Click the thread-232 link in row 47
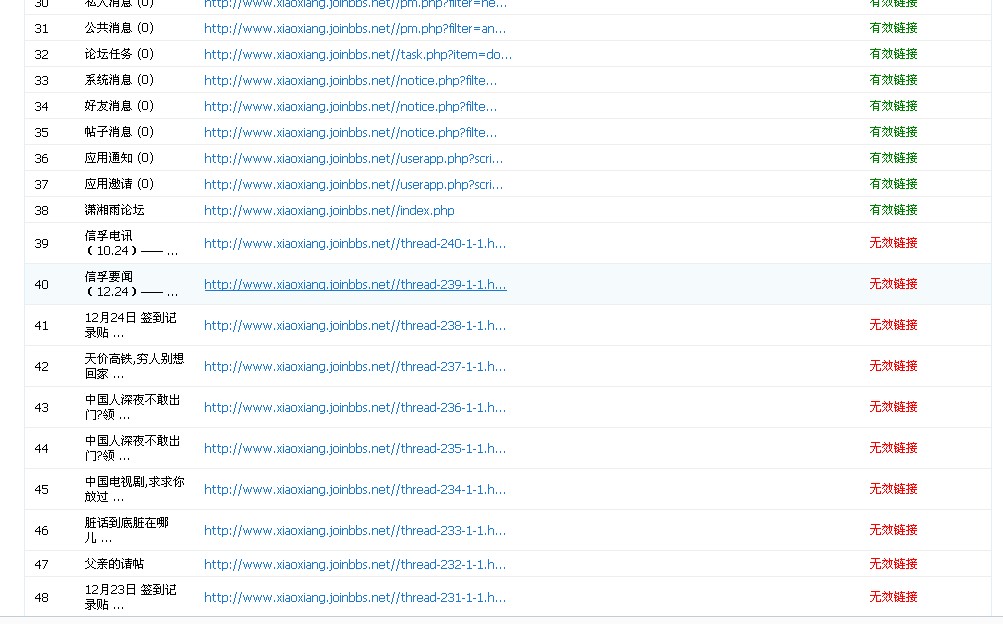 [355, 565]
